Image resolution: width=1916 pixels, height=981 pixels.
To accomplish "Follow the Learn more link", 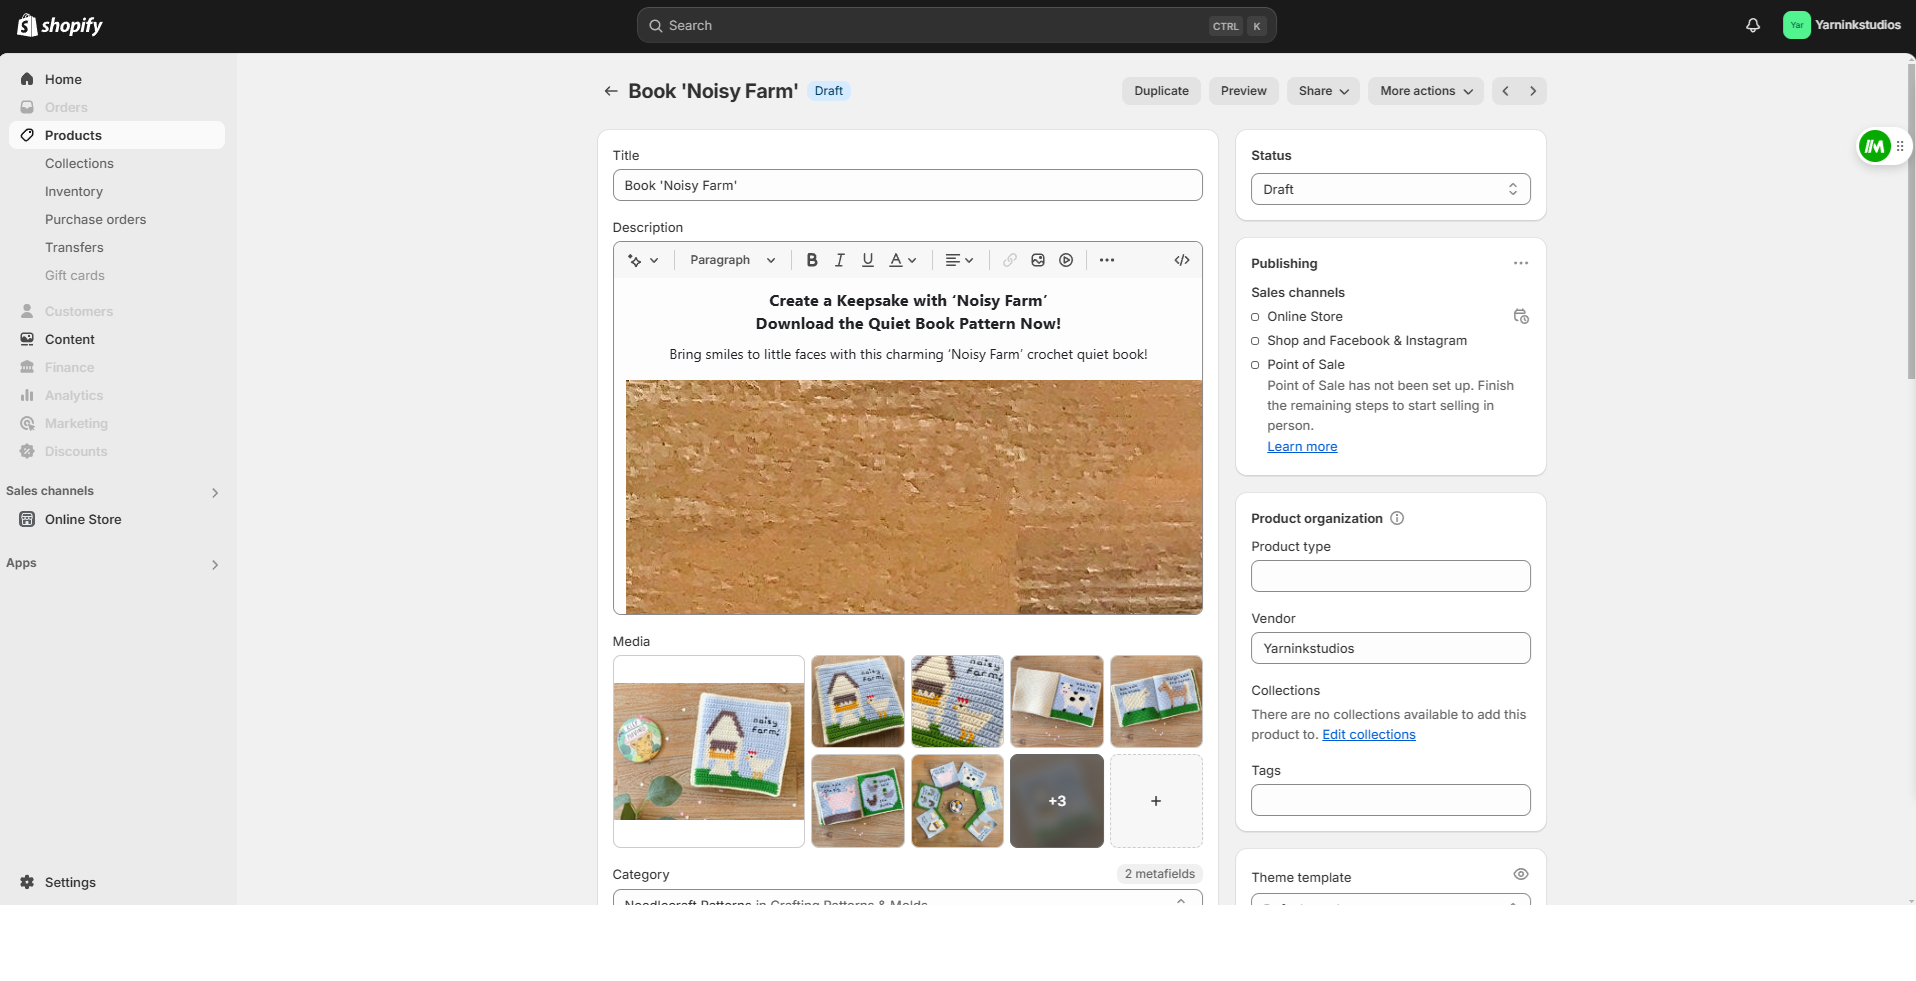I will [1302, 447].
